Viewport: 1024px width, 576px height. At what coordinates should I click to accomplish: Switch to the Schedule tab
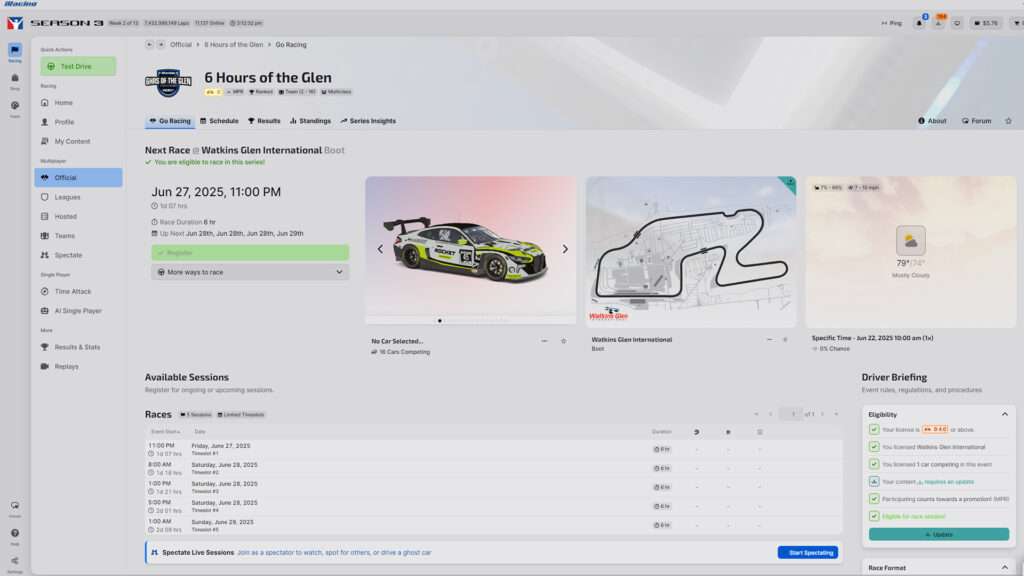(219, 121)
